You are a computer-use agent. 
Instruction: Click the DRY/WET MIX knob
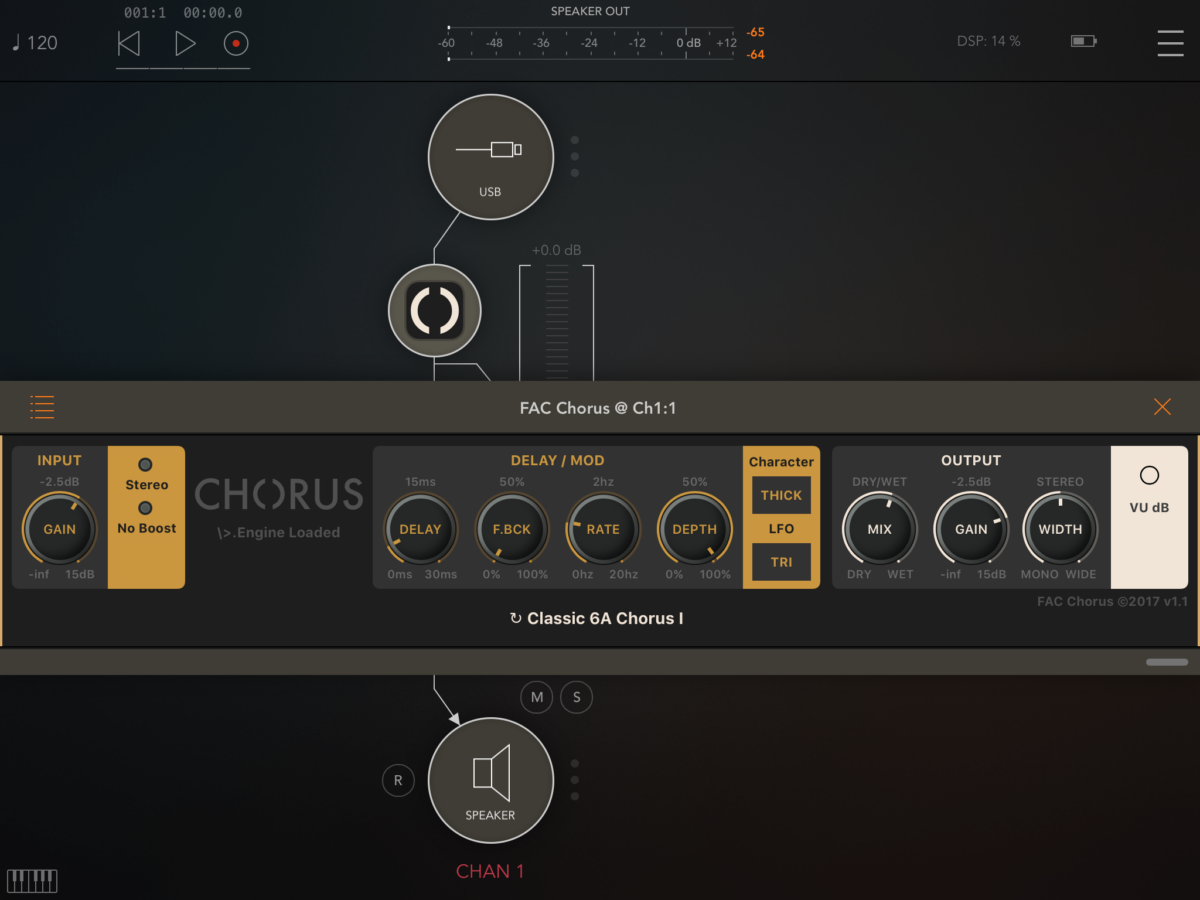click(879, 529)
